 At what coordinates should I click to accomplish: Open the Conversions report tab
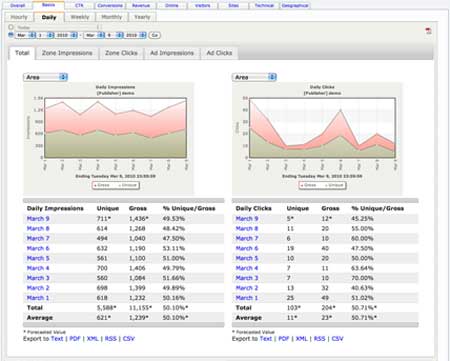pyautogui.click(x=110, y=6)
